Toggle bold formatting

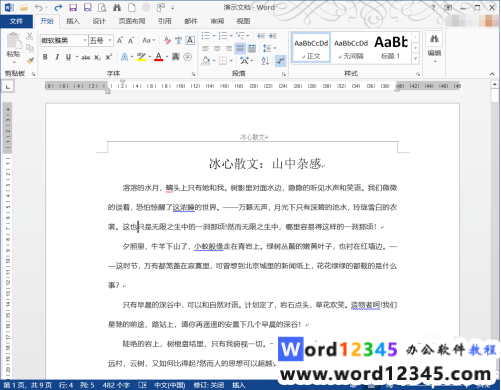point(45,57)
